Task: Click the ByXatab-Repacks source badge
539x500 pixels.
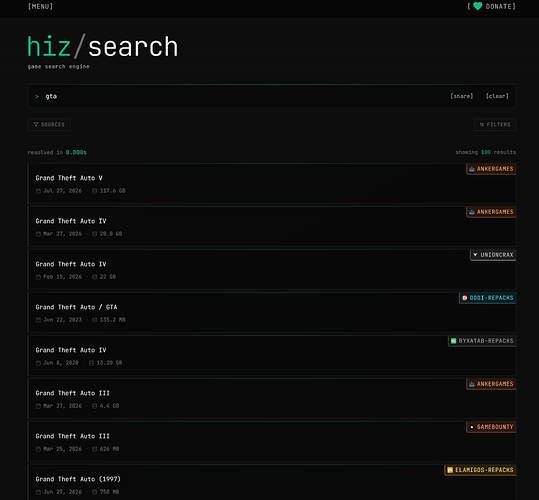Action: click(482, 341)
